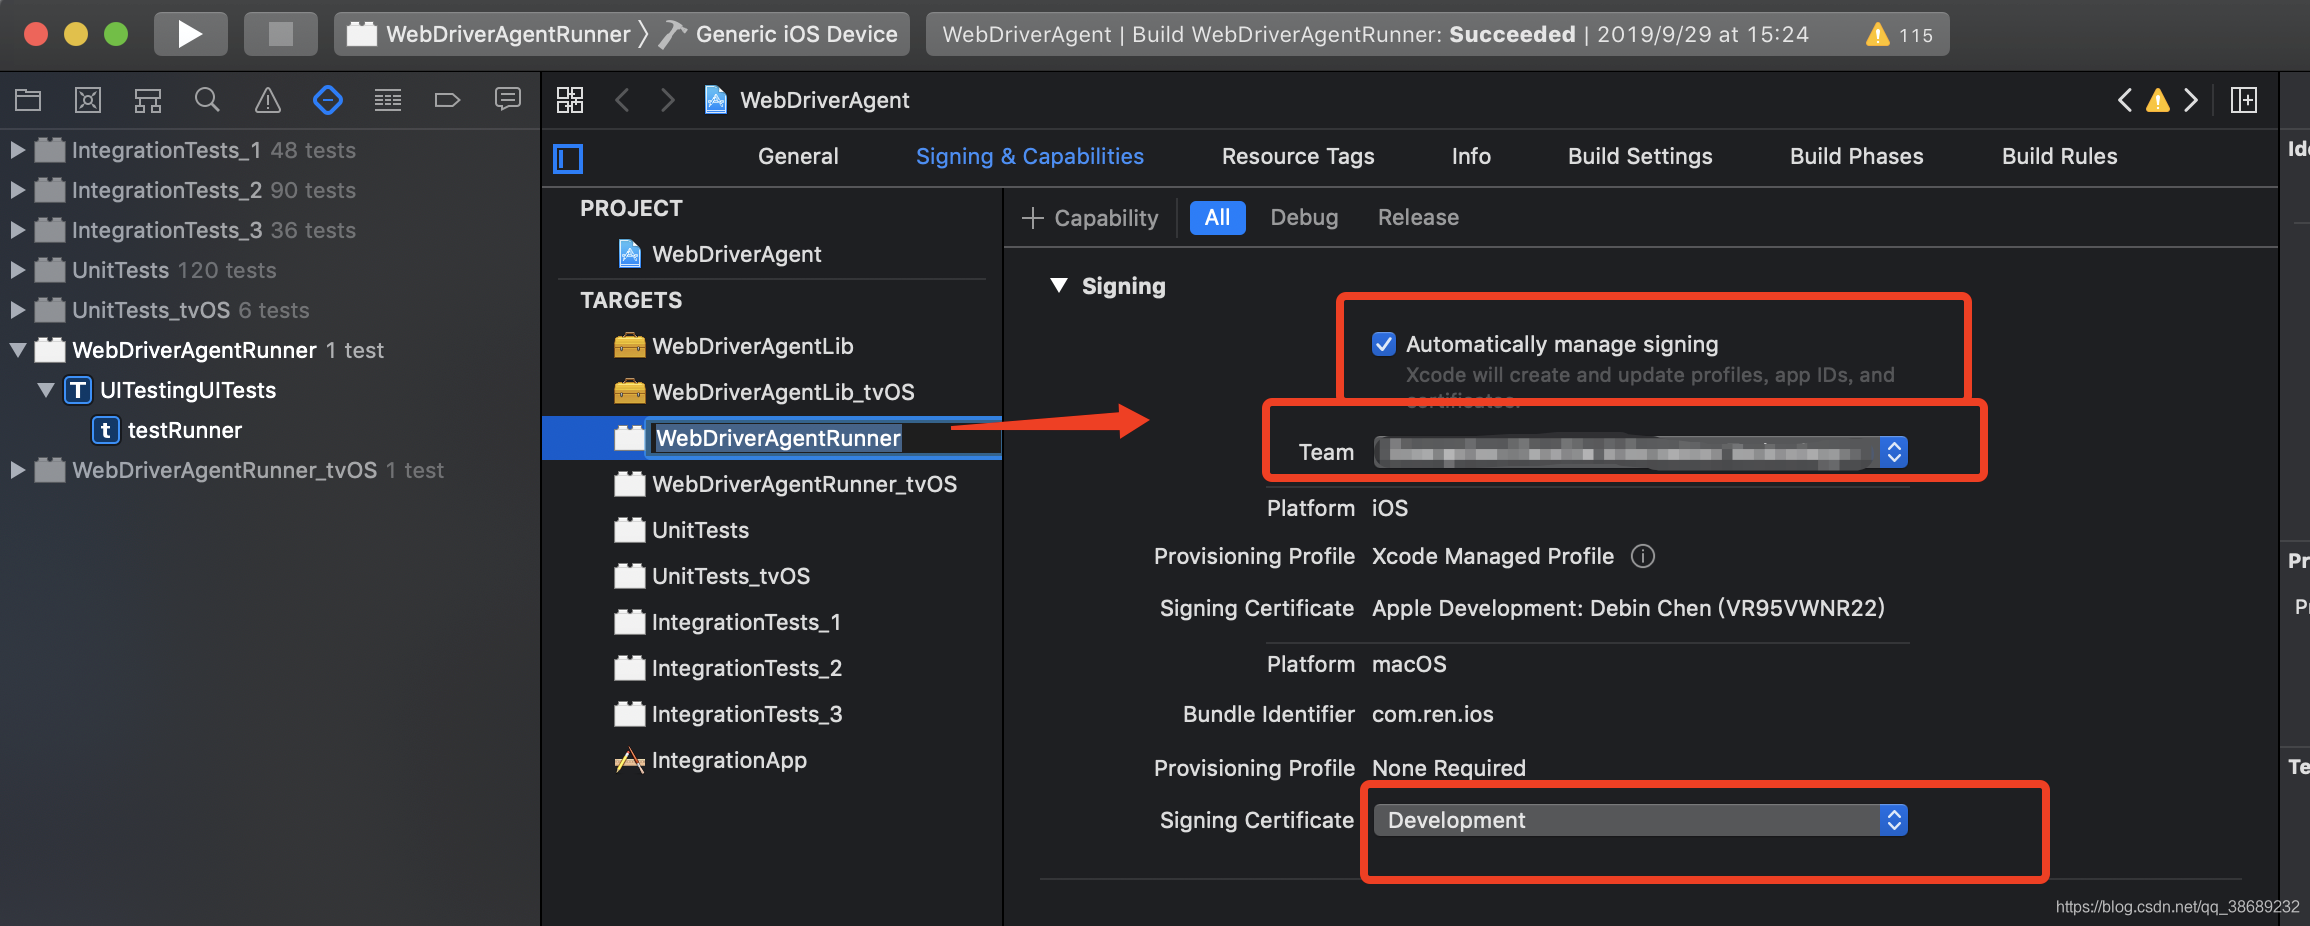The height and width of the screenshot is (926, 2310).
Task: Toggle the targets list sidebar icon
Action: tap(568, 158)
